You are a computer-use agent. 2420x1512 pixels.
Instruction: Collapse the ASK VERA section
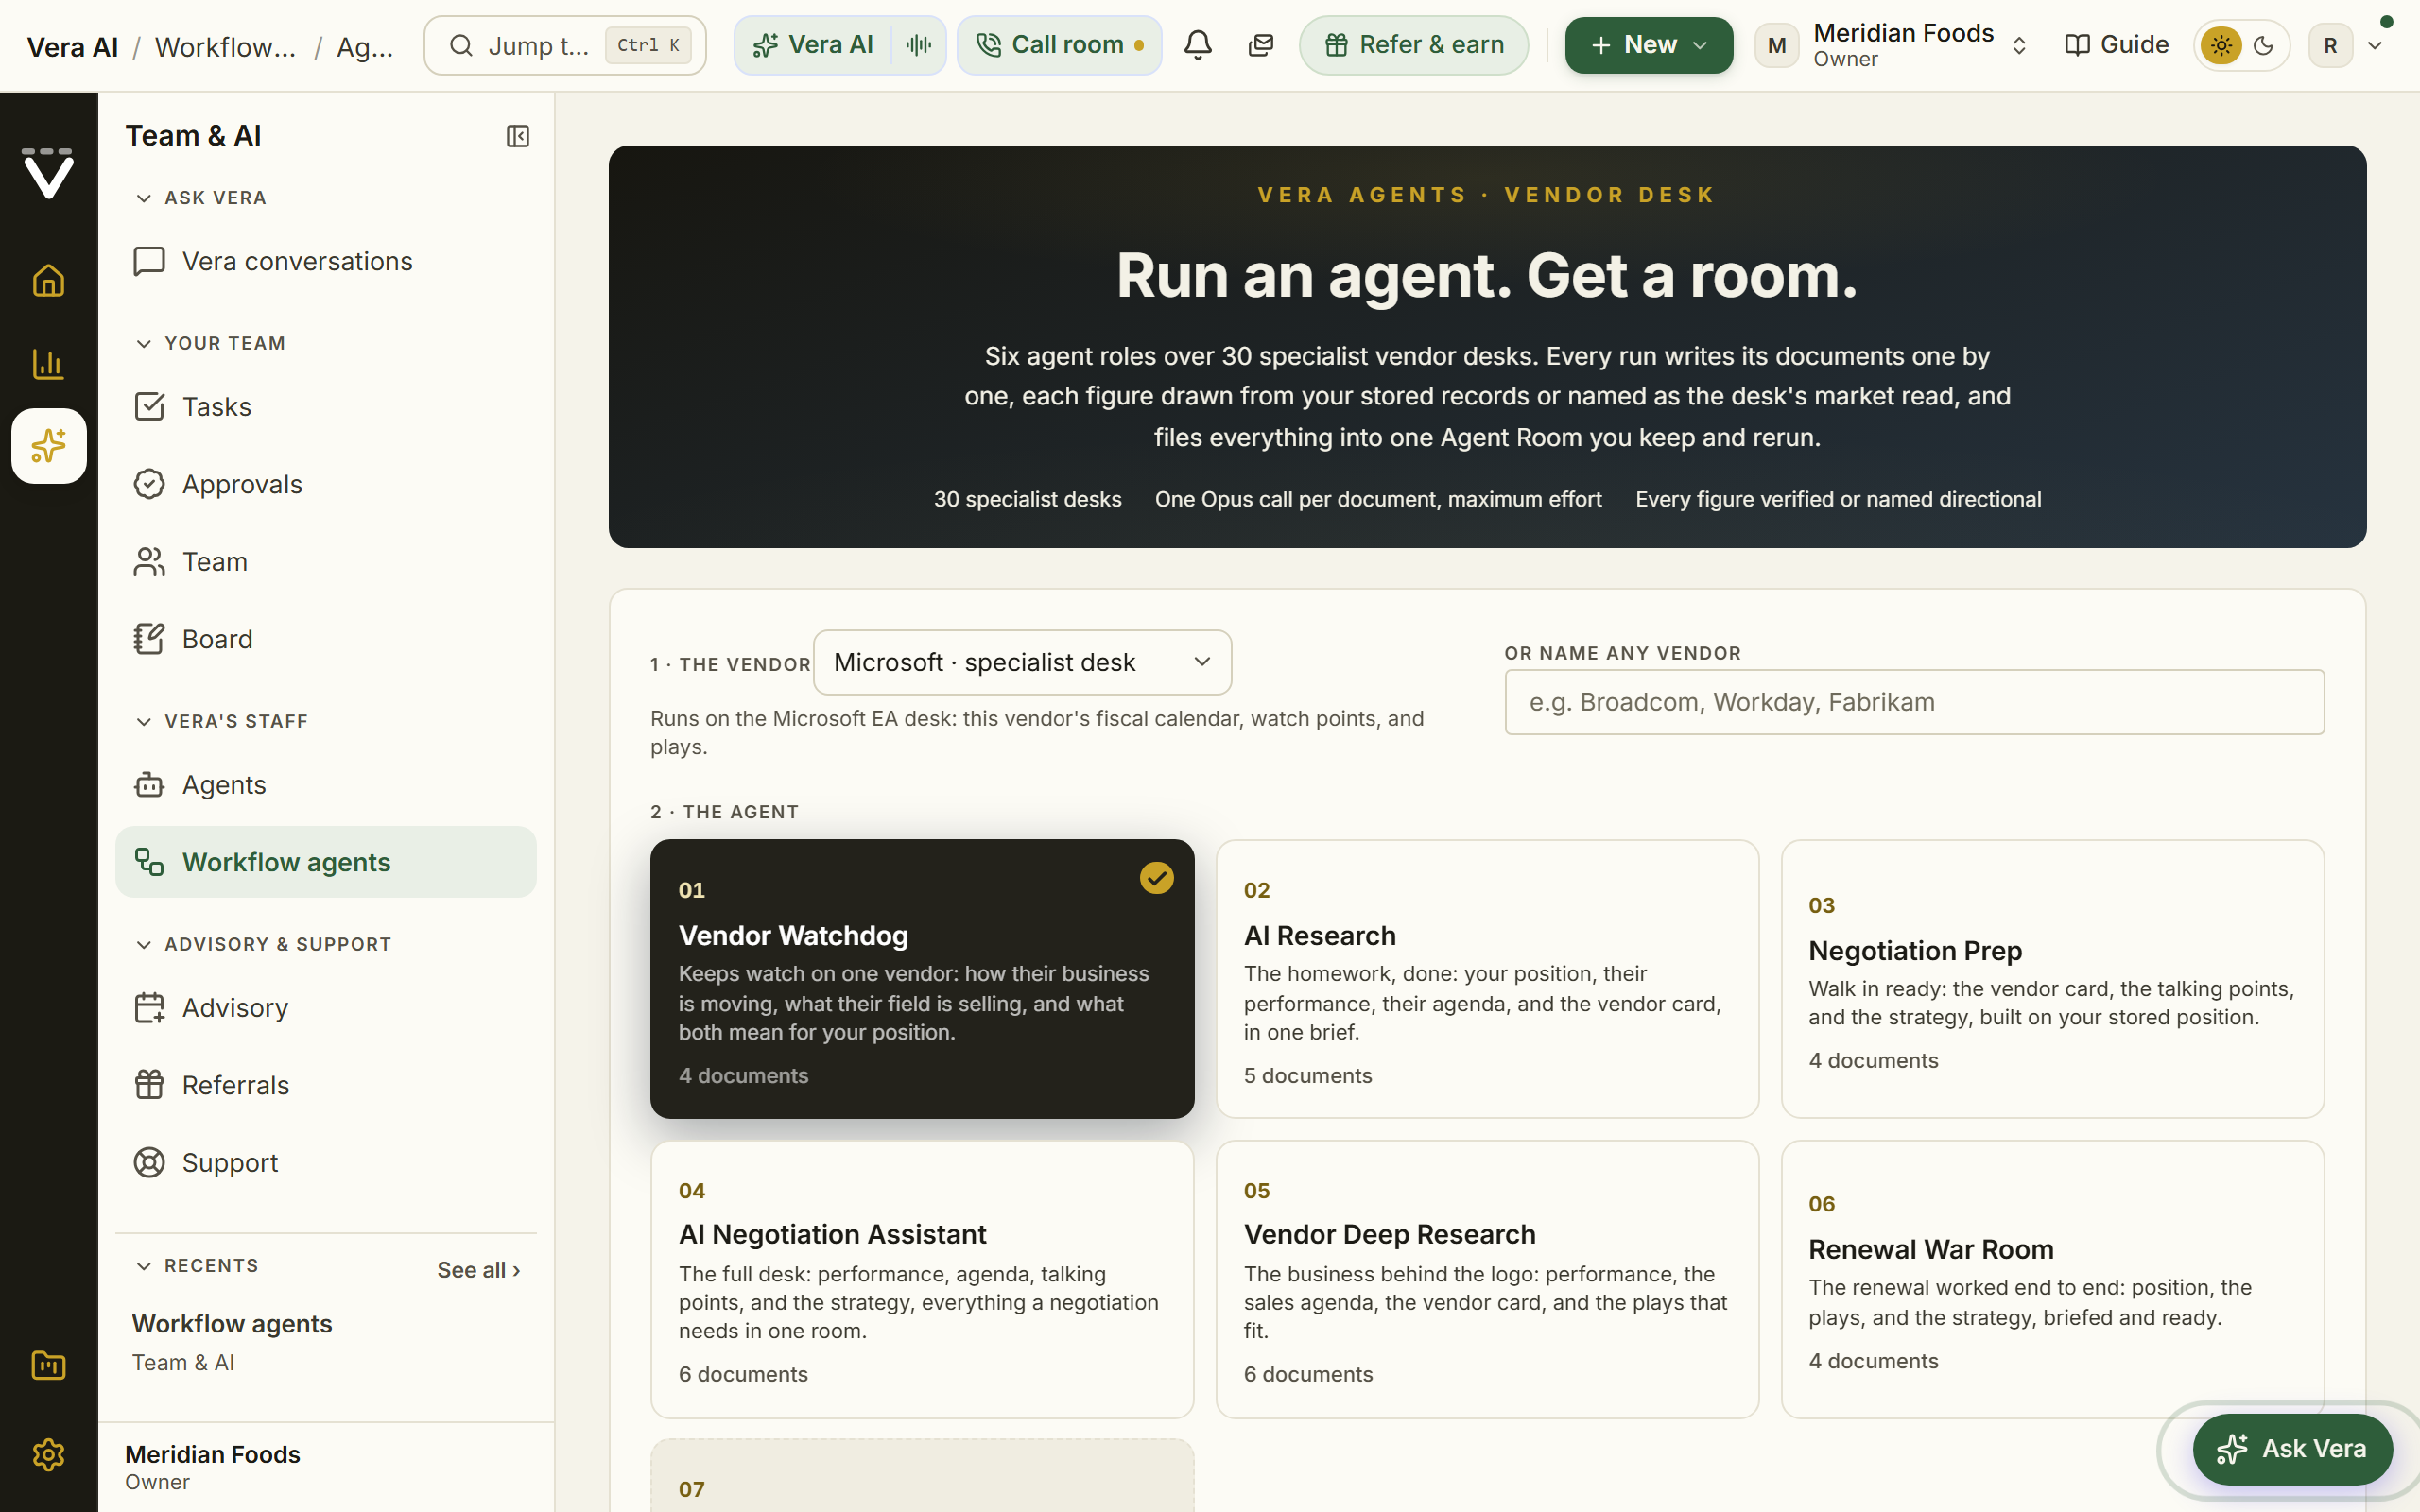[x=202, y=198]
